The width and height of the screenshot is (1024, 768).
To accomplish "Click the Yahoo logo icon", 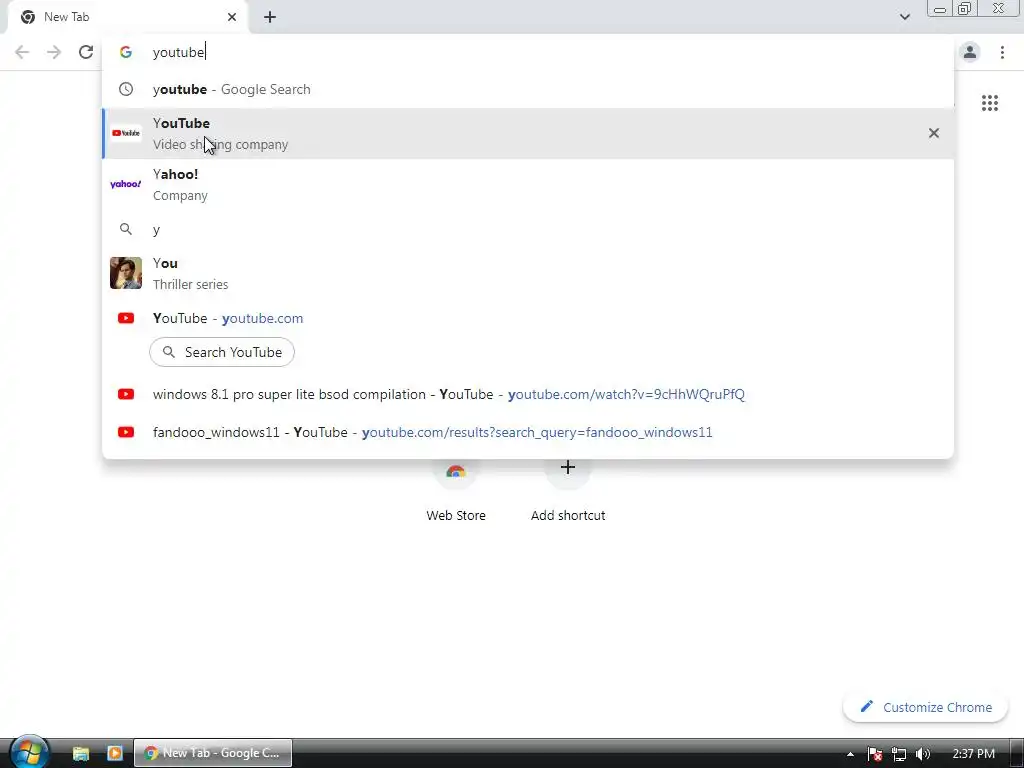I will pos(126,184).
